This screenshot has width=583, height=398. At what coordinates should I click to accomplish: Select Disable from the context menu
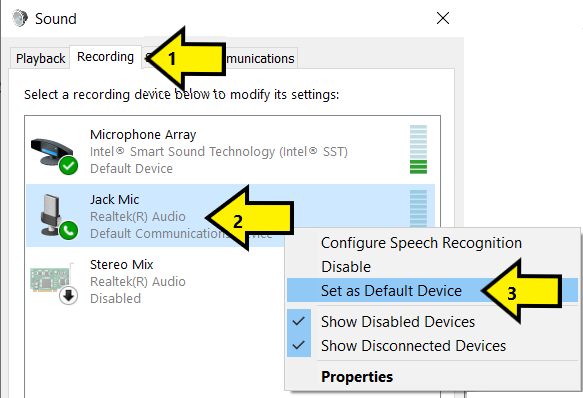click(x=346, y=267)
